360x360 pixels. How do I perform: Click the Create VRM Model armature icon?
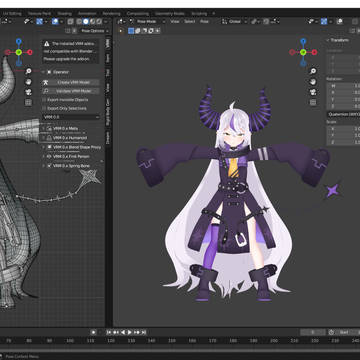(46, 82)
